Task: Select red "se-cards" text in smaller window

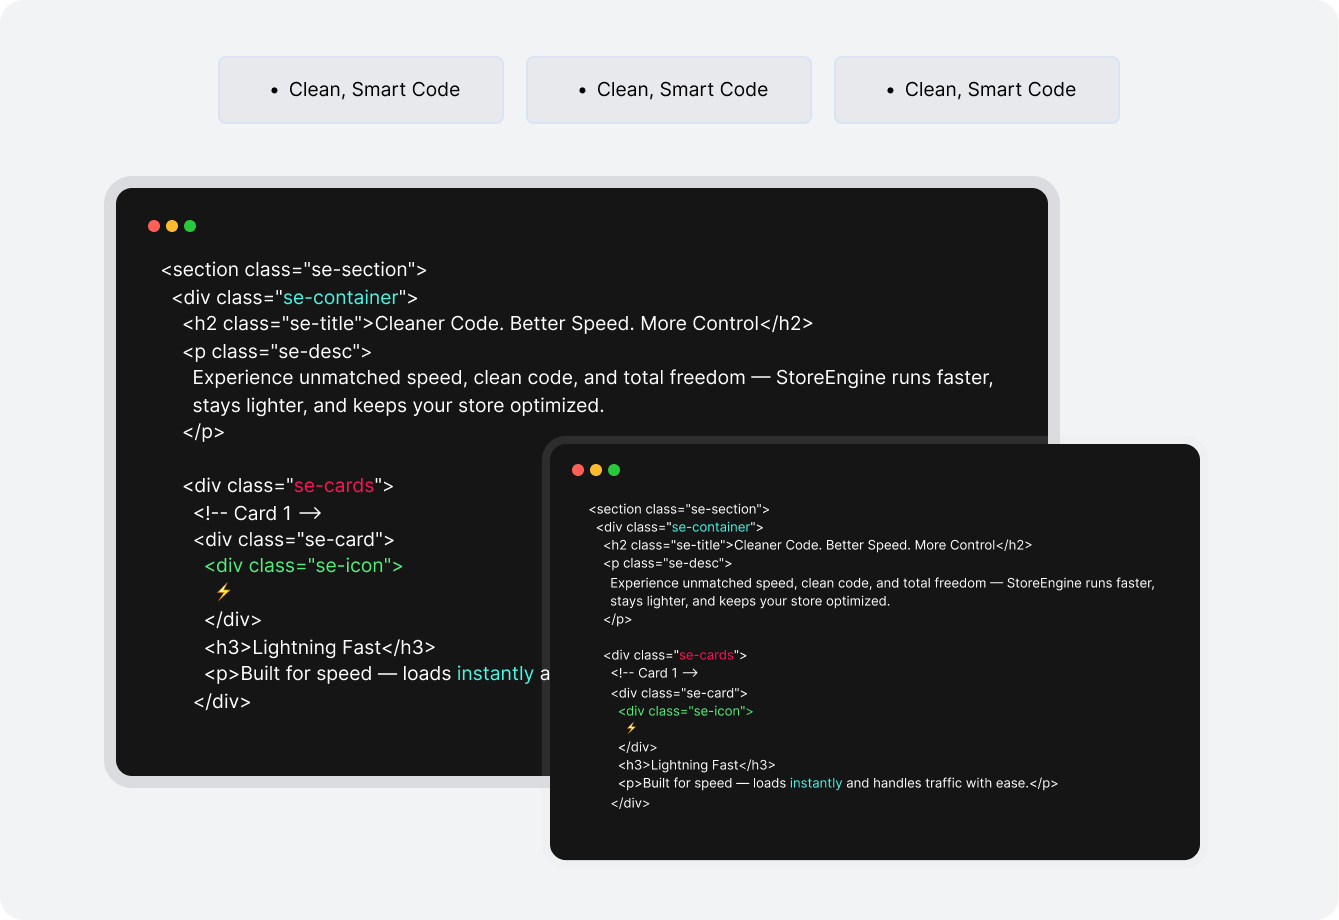Action: [x=706, y=655]
